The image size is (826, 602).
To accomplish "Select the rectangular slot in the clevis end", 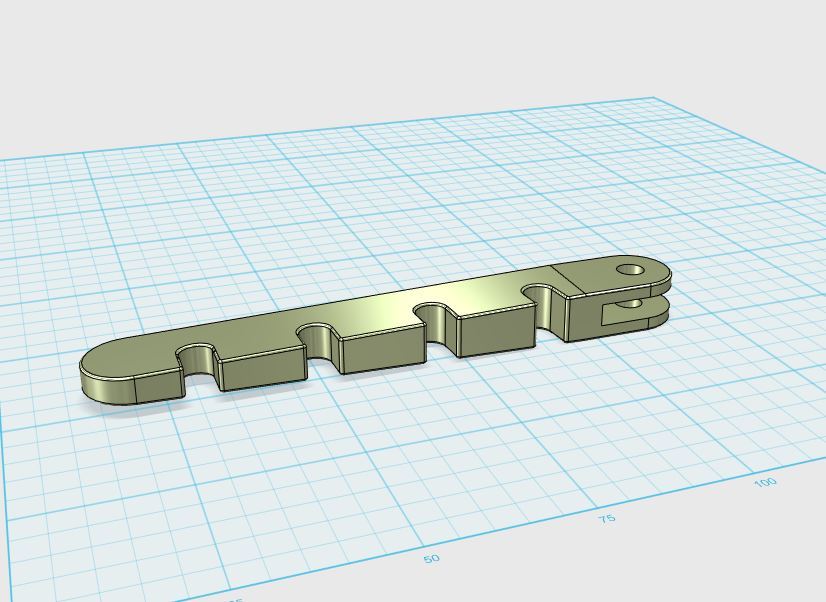I will (x=618, y=313).
